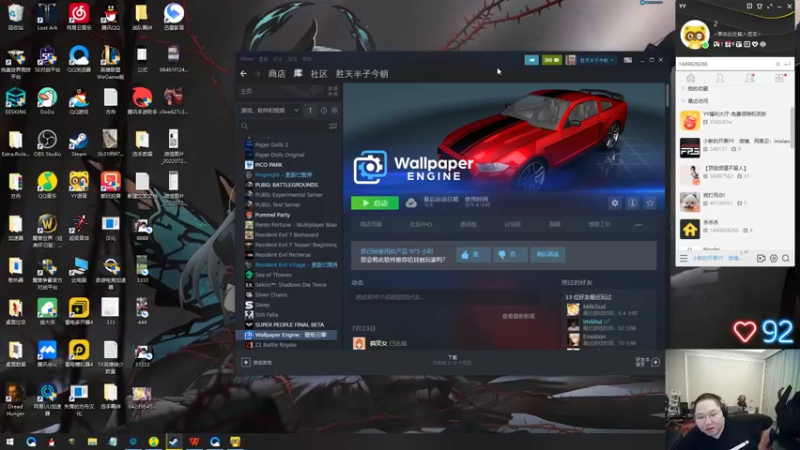This screenshot has height=450, width=800.
Task: Click the ready-to-play filter icon
Action: point(334,110)
